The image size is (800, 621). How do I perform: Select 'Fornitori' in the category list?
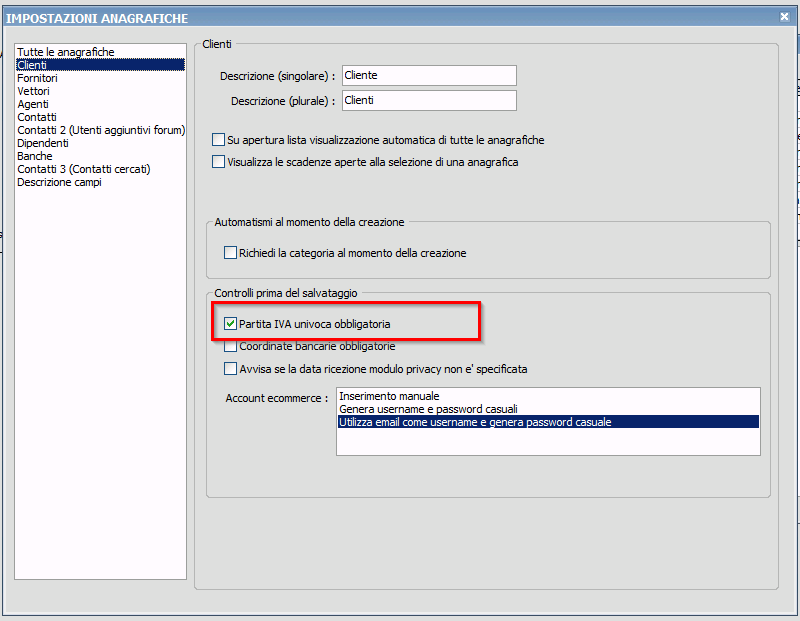click(38, 78)
